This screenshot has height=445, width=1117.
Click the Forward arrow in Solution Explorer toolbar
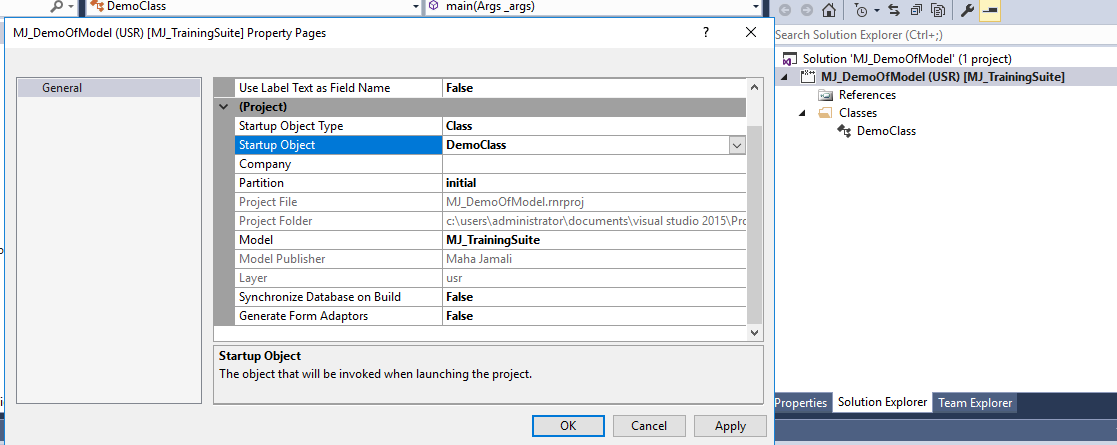pyautogui.click(x=806, y=10)
